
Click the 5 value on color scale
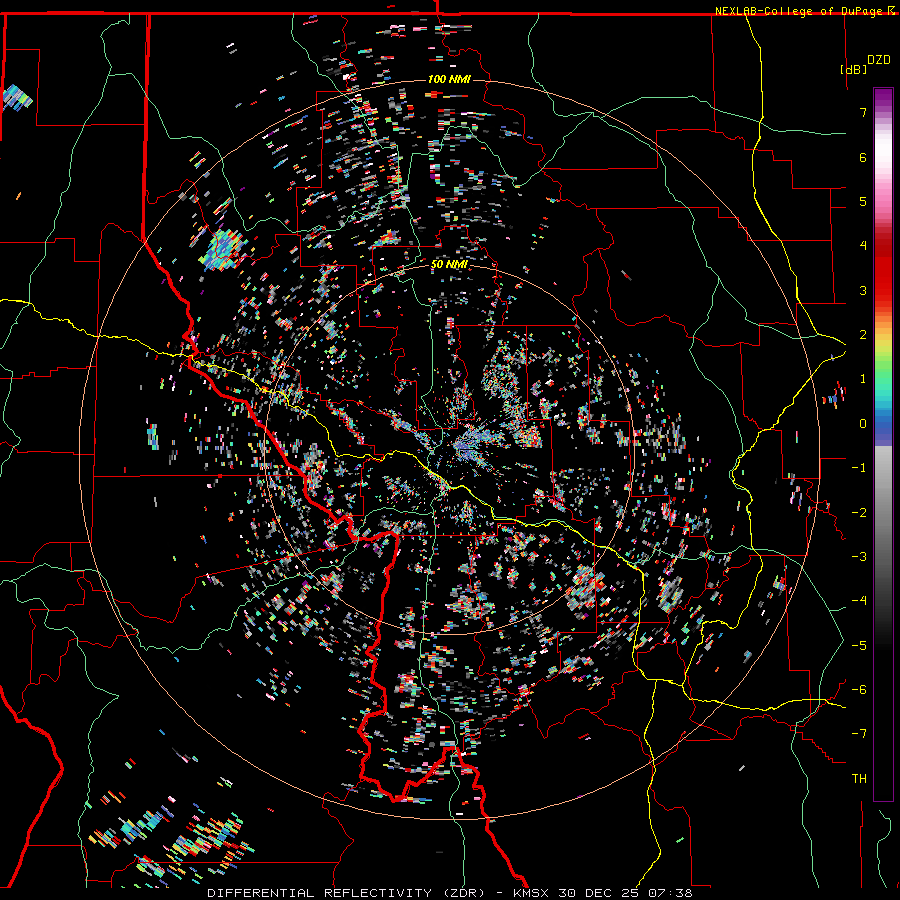pyautogui.click(x=863, y=201)
